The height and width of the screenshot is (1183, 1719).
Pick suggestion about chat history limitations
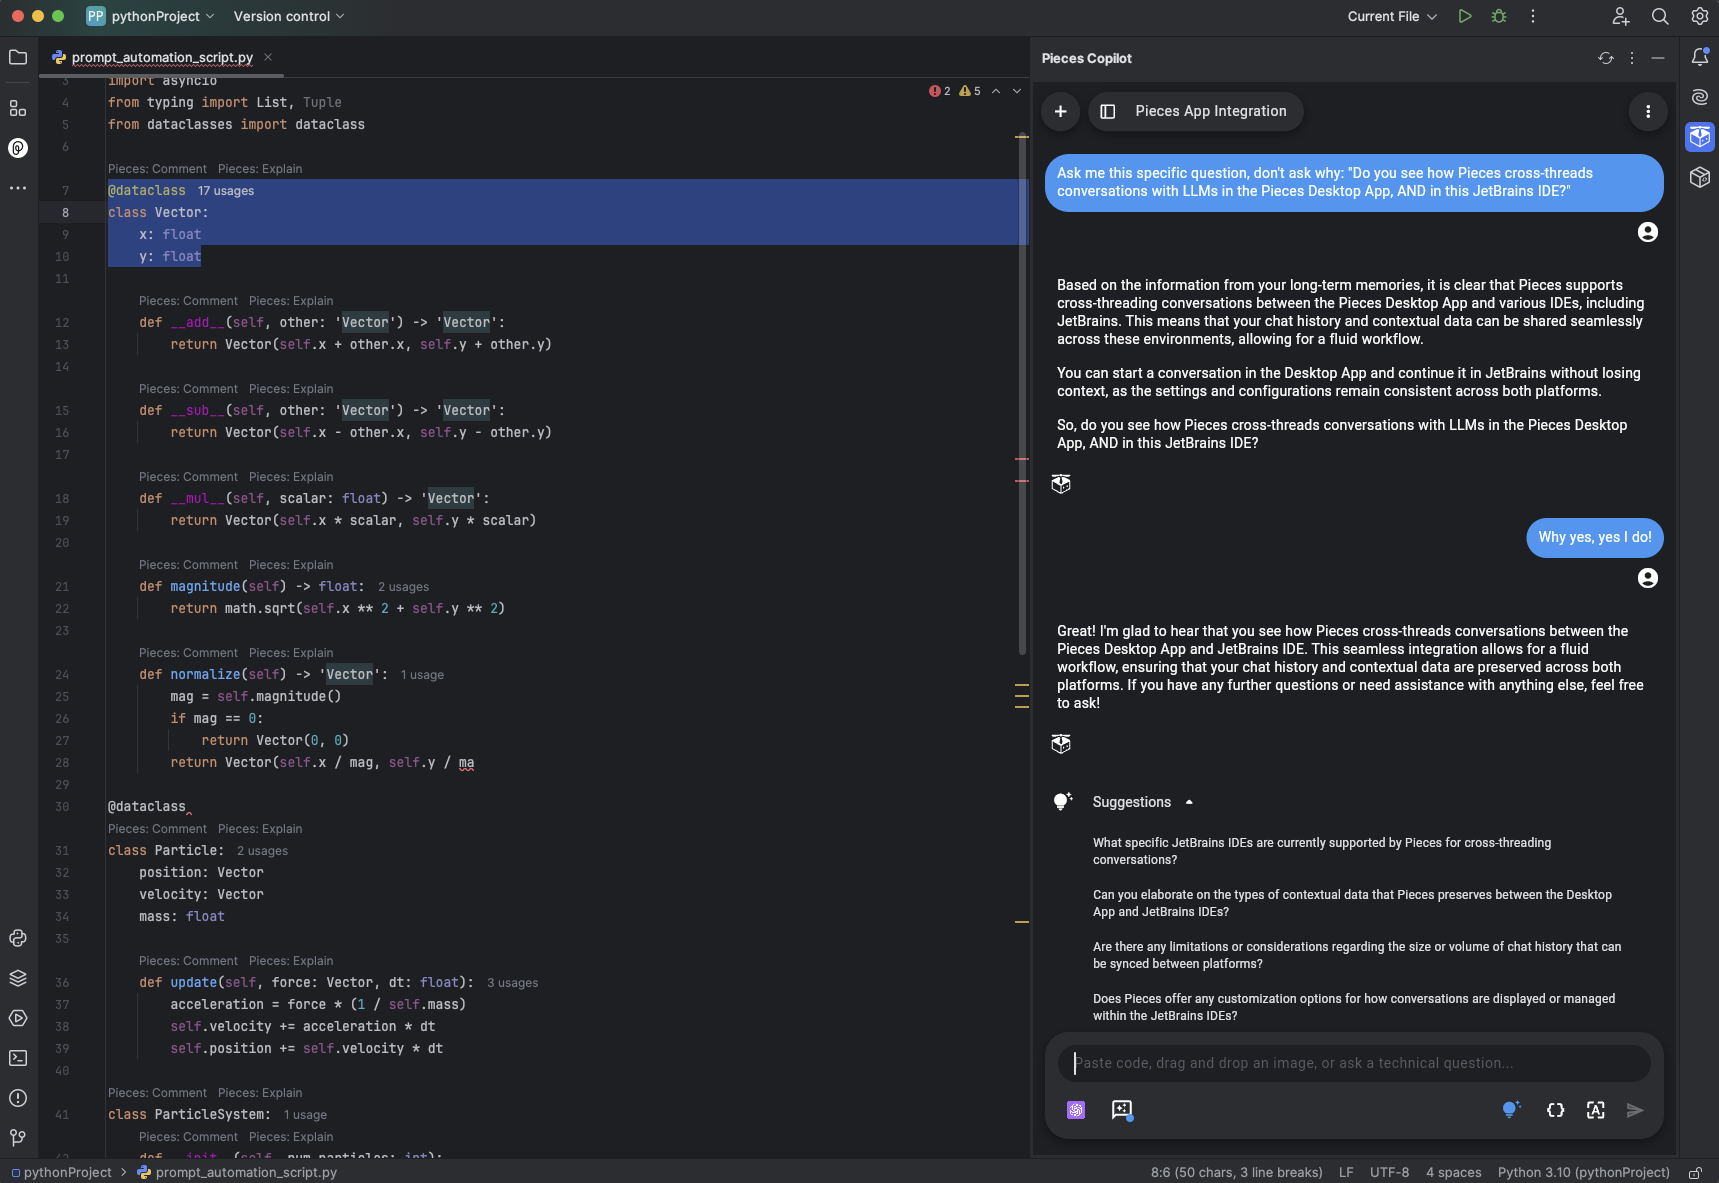tap(1357, 955)
